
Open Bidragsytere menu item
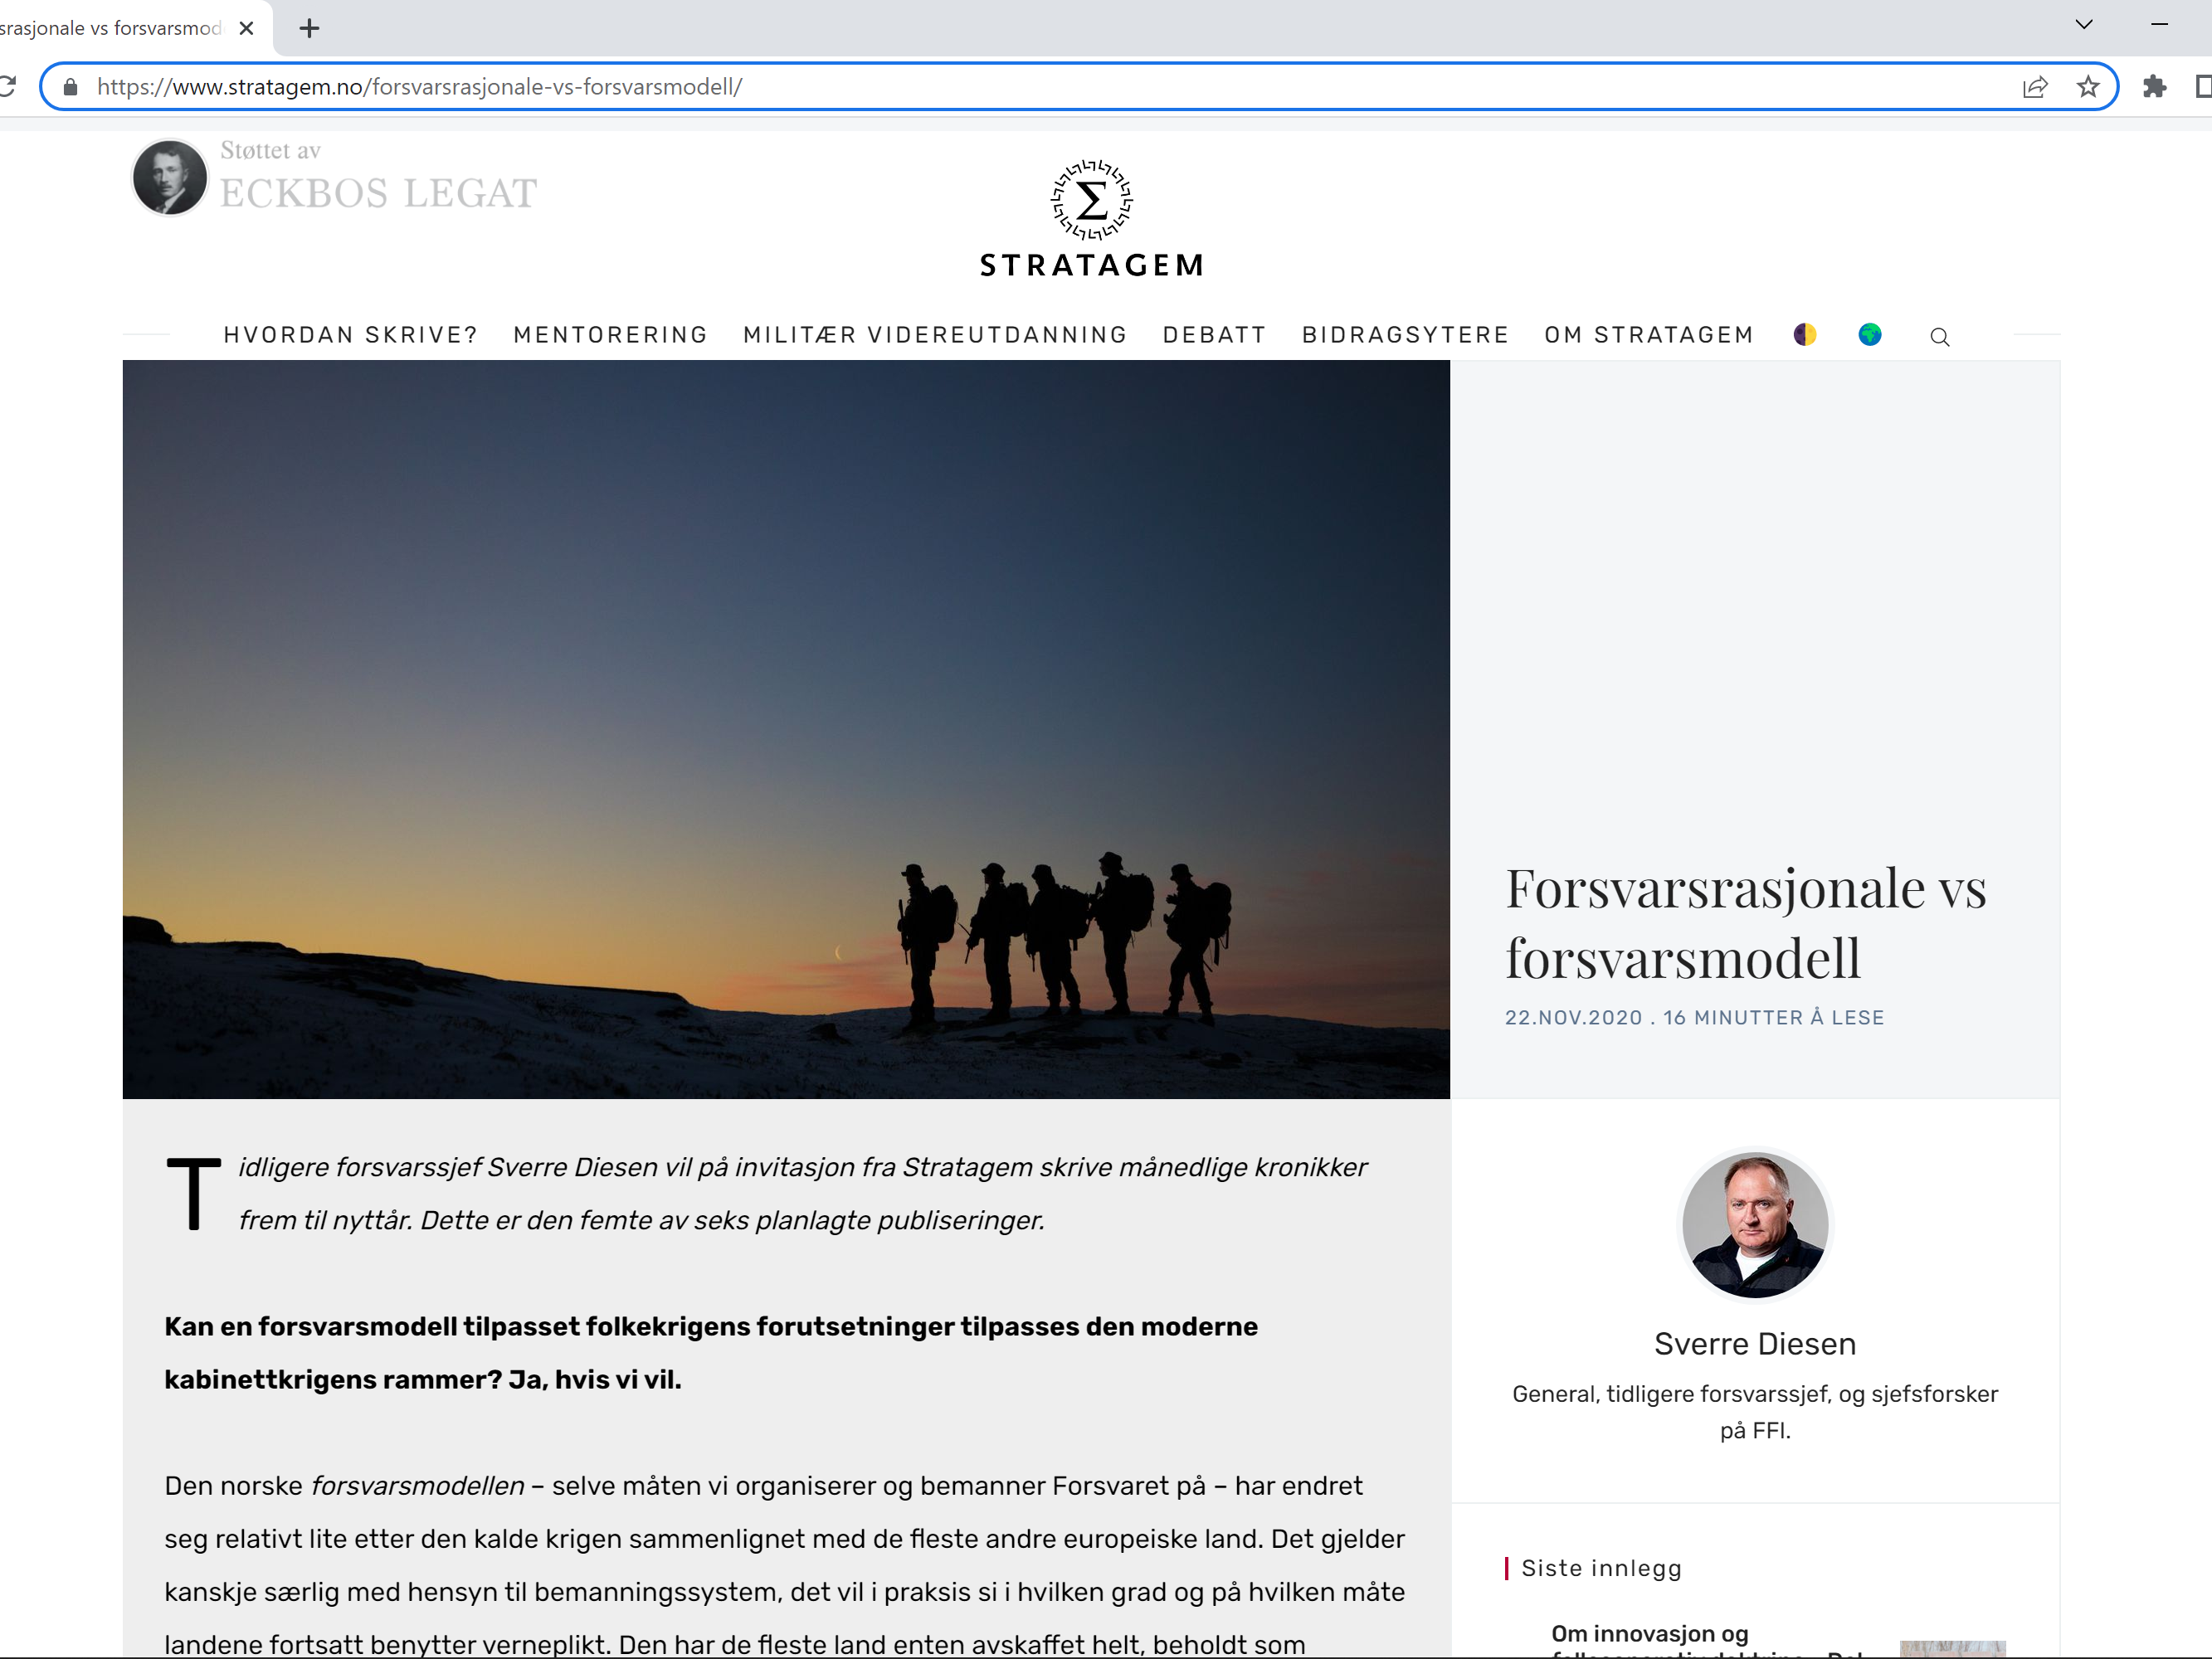tap(1406, 335)
